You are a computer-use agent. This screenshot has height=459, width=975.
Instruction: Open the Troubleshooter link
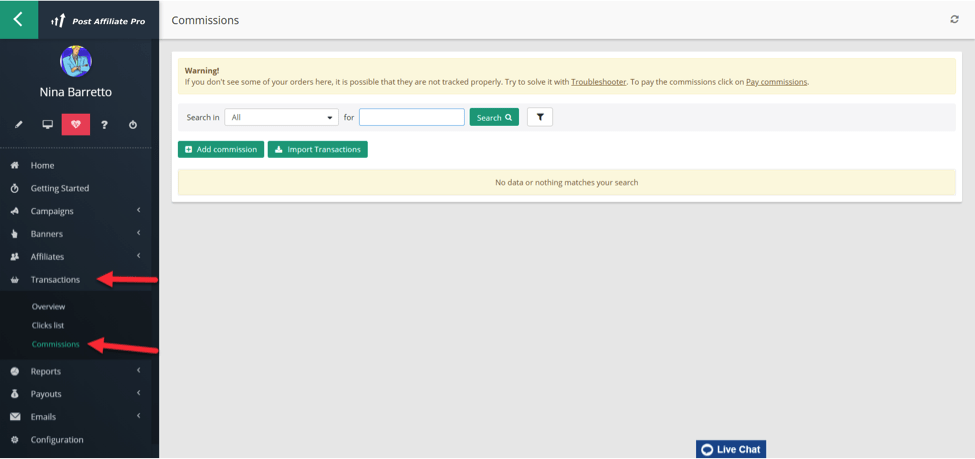click(599, 81)
